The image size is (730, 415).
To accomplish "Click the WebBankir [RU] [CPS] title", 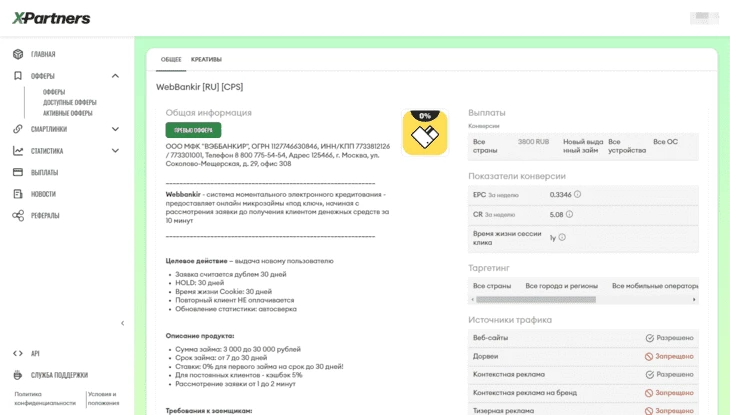I will (199, 87).
